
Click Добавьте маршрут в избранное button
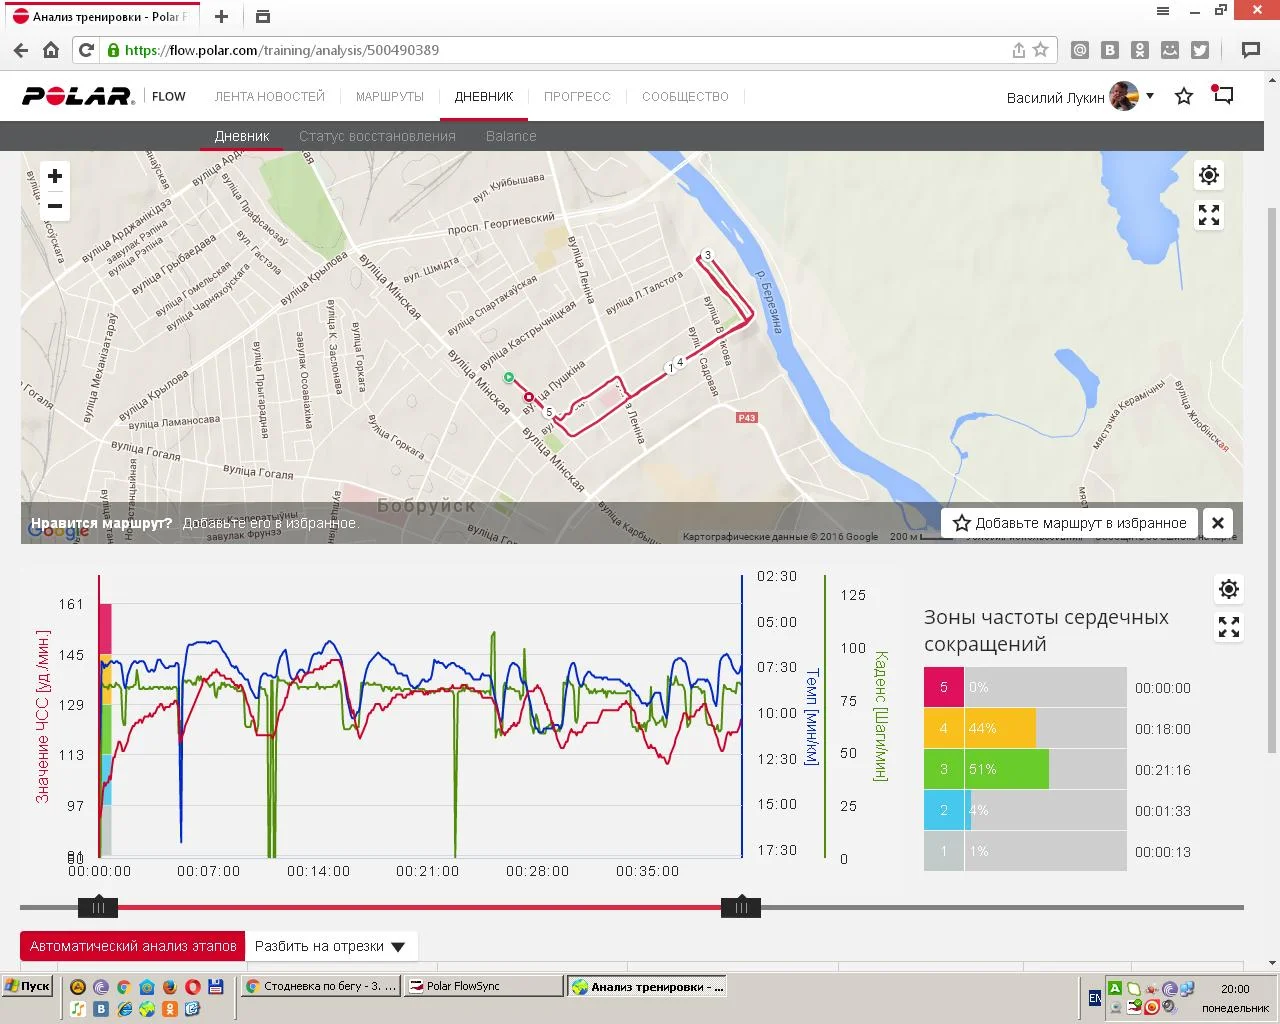[x=1070, y=523]
